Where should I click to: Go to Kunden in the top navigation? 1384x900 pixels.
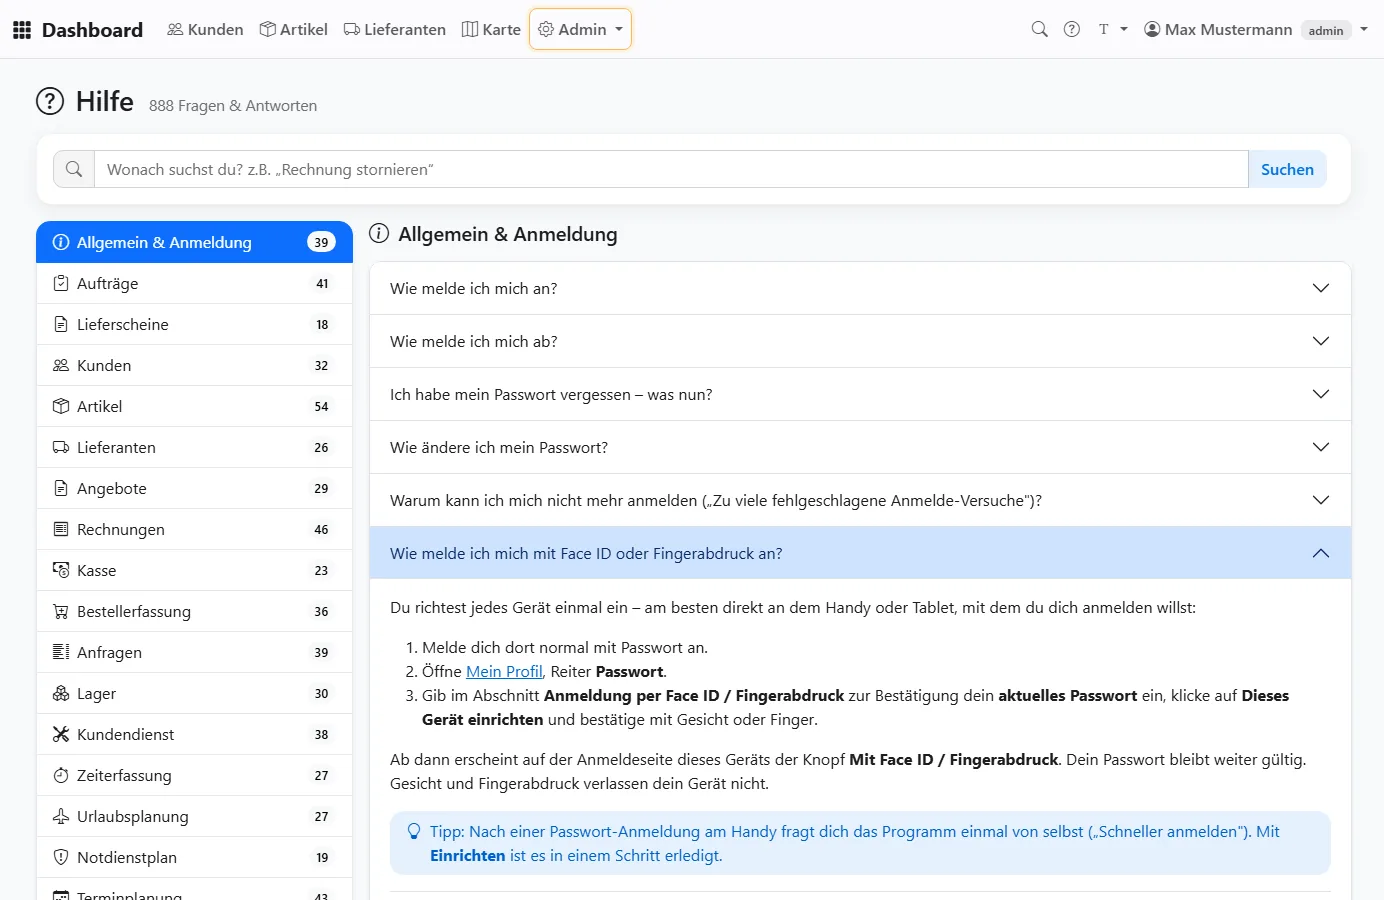205,30
